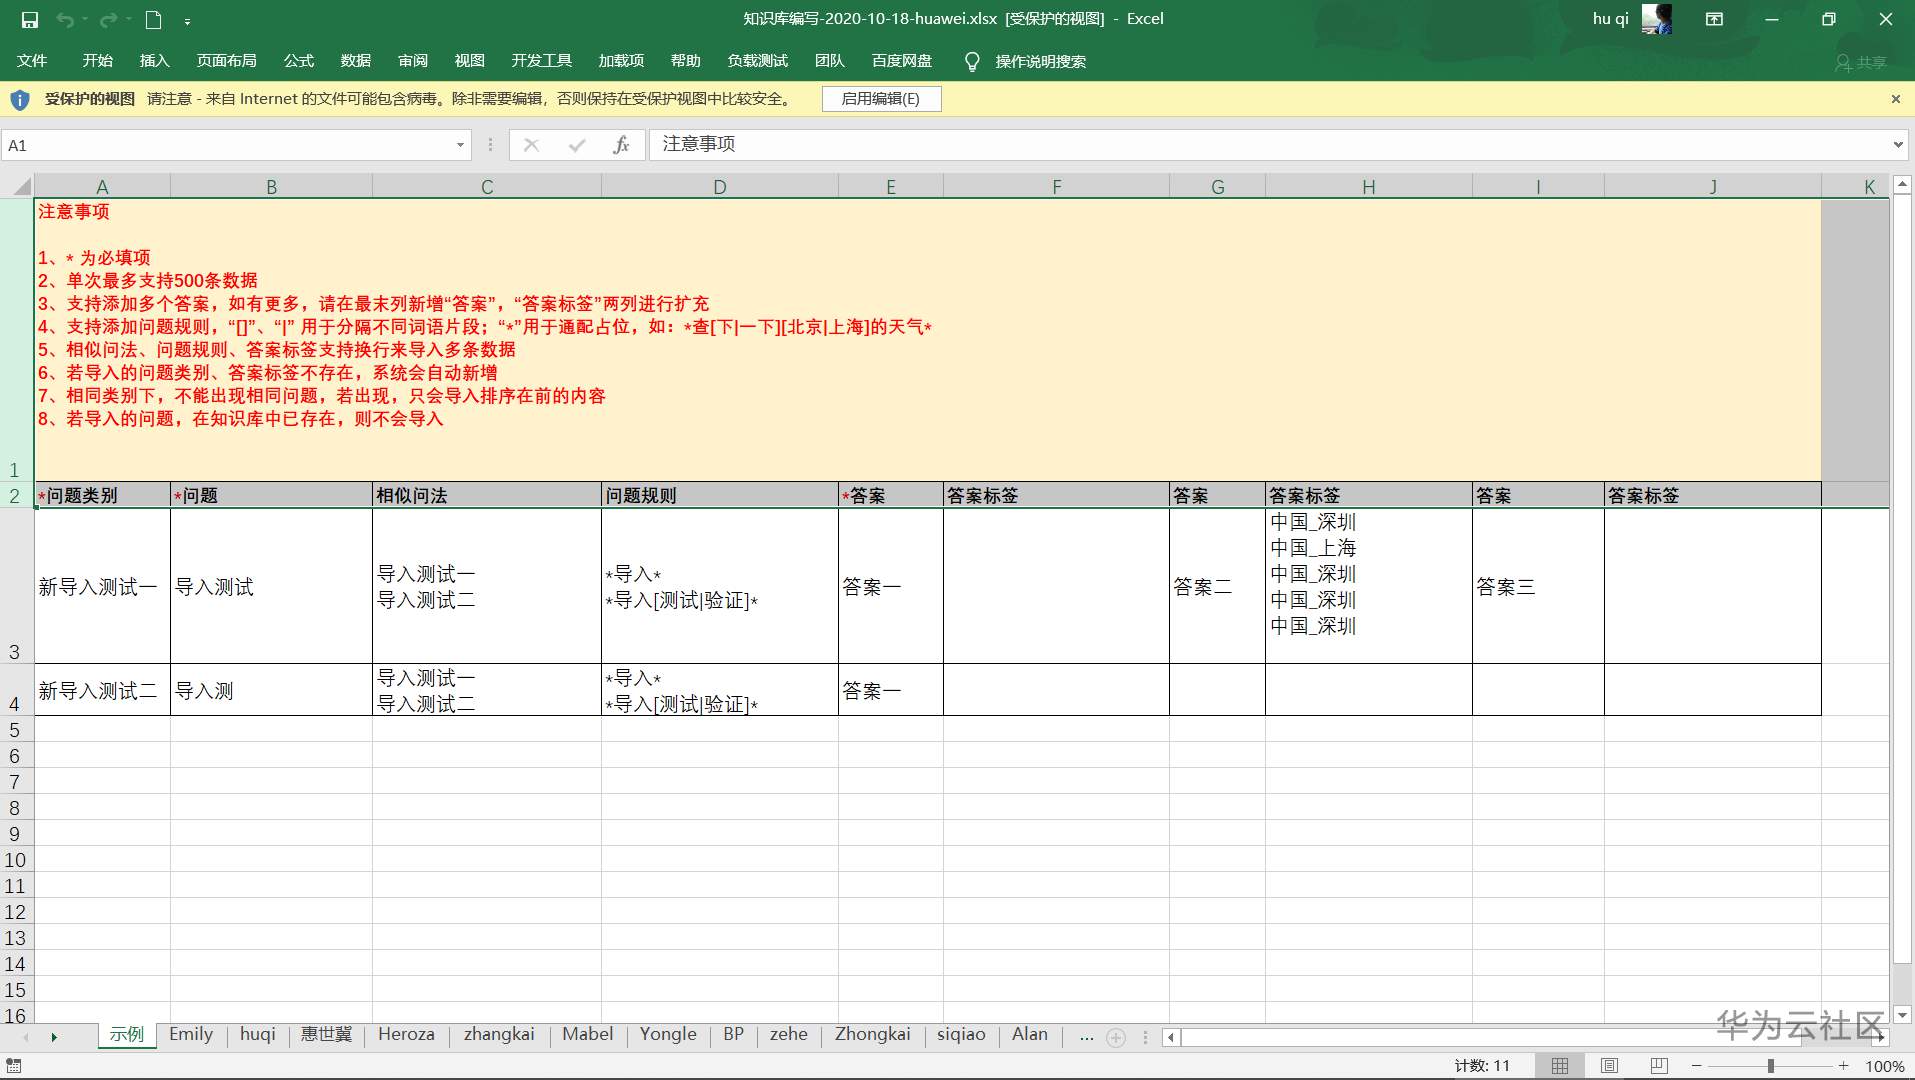Open the 公式 (Formulas) ribbon tab

[x=299, y=61]
